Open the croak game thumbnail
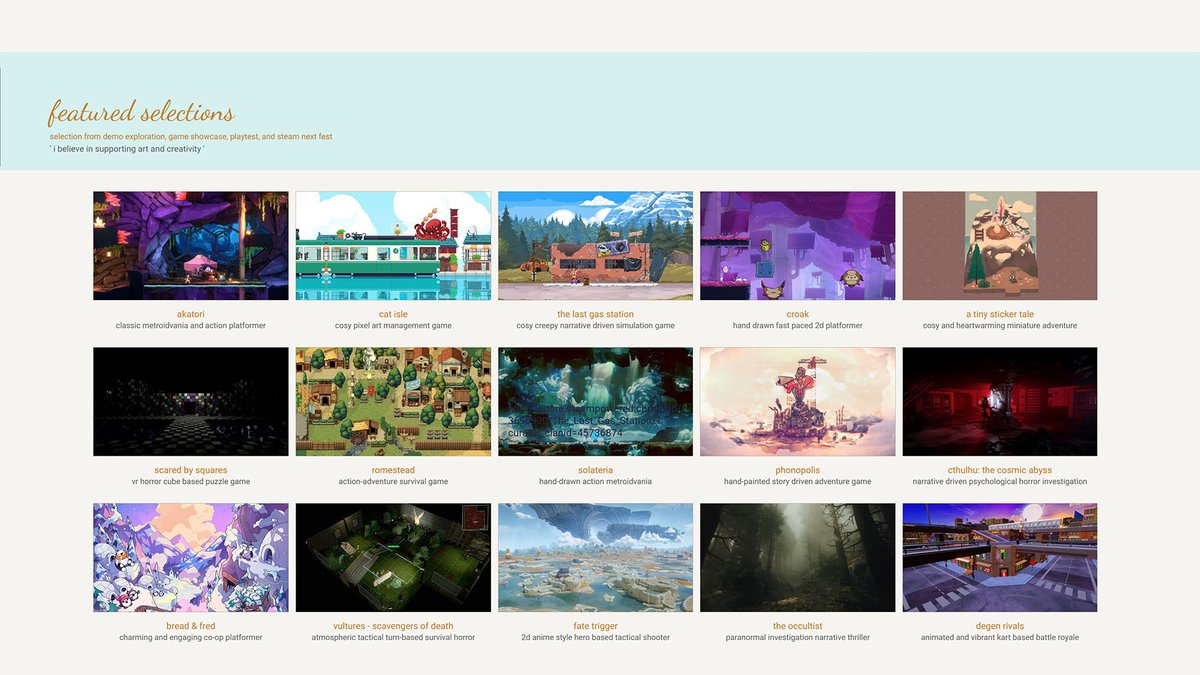Viewport: 1200px width, 675px height. (x=797, y=246)
